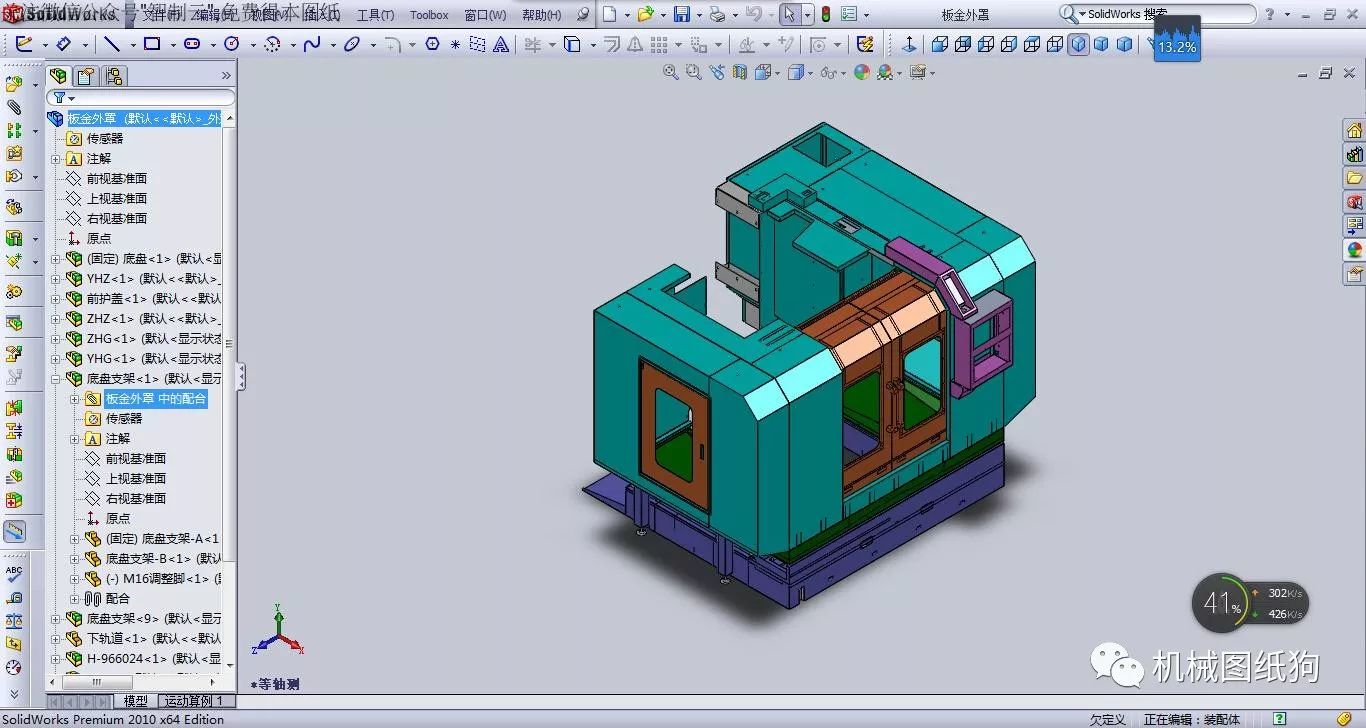1366x728 pixels.
Task: Switch to the 运动算例 1 tab
Action: [194, 701]
